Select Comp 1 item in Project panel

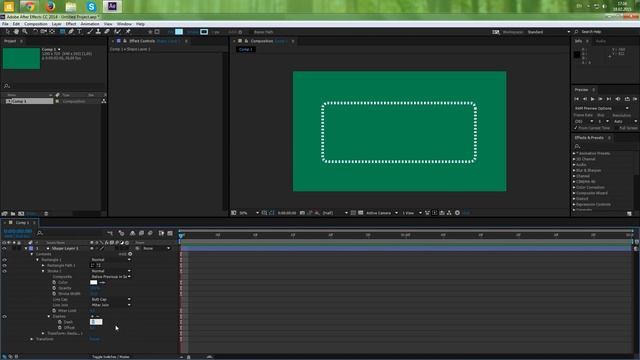tap(29, 101)
